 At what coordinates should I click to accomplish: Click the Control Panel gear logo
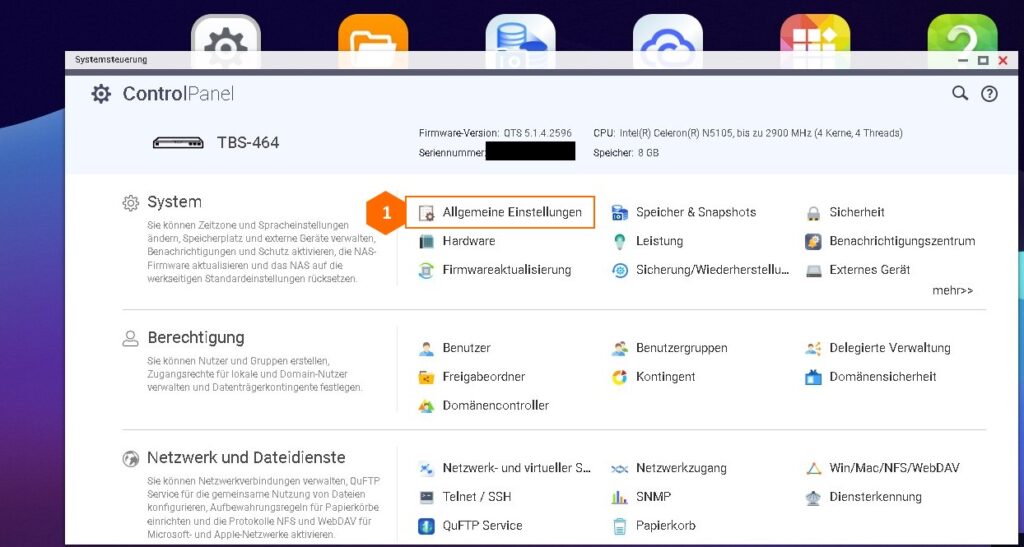coord(101,94)
